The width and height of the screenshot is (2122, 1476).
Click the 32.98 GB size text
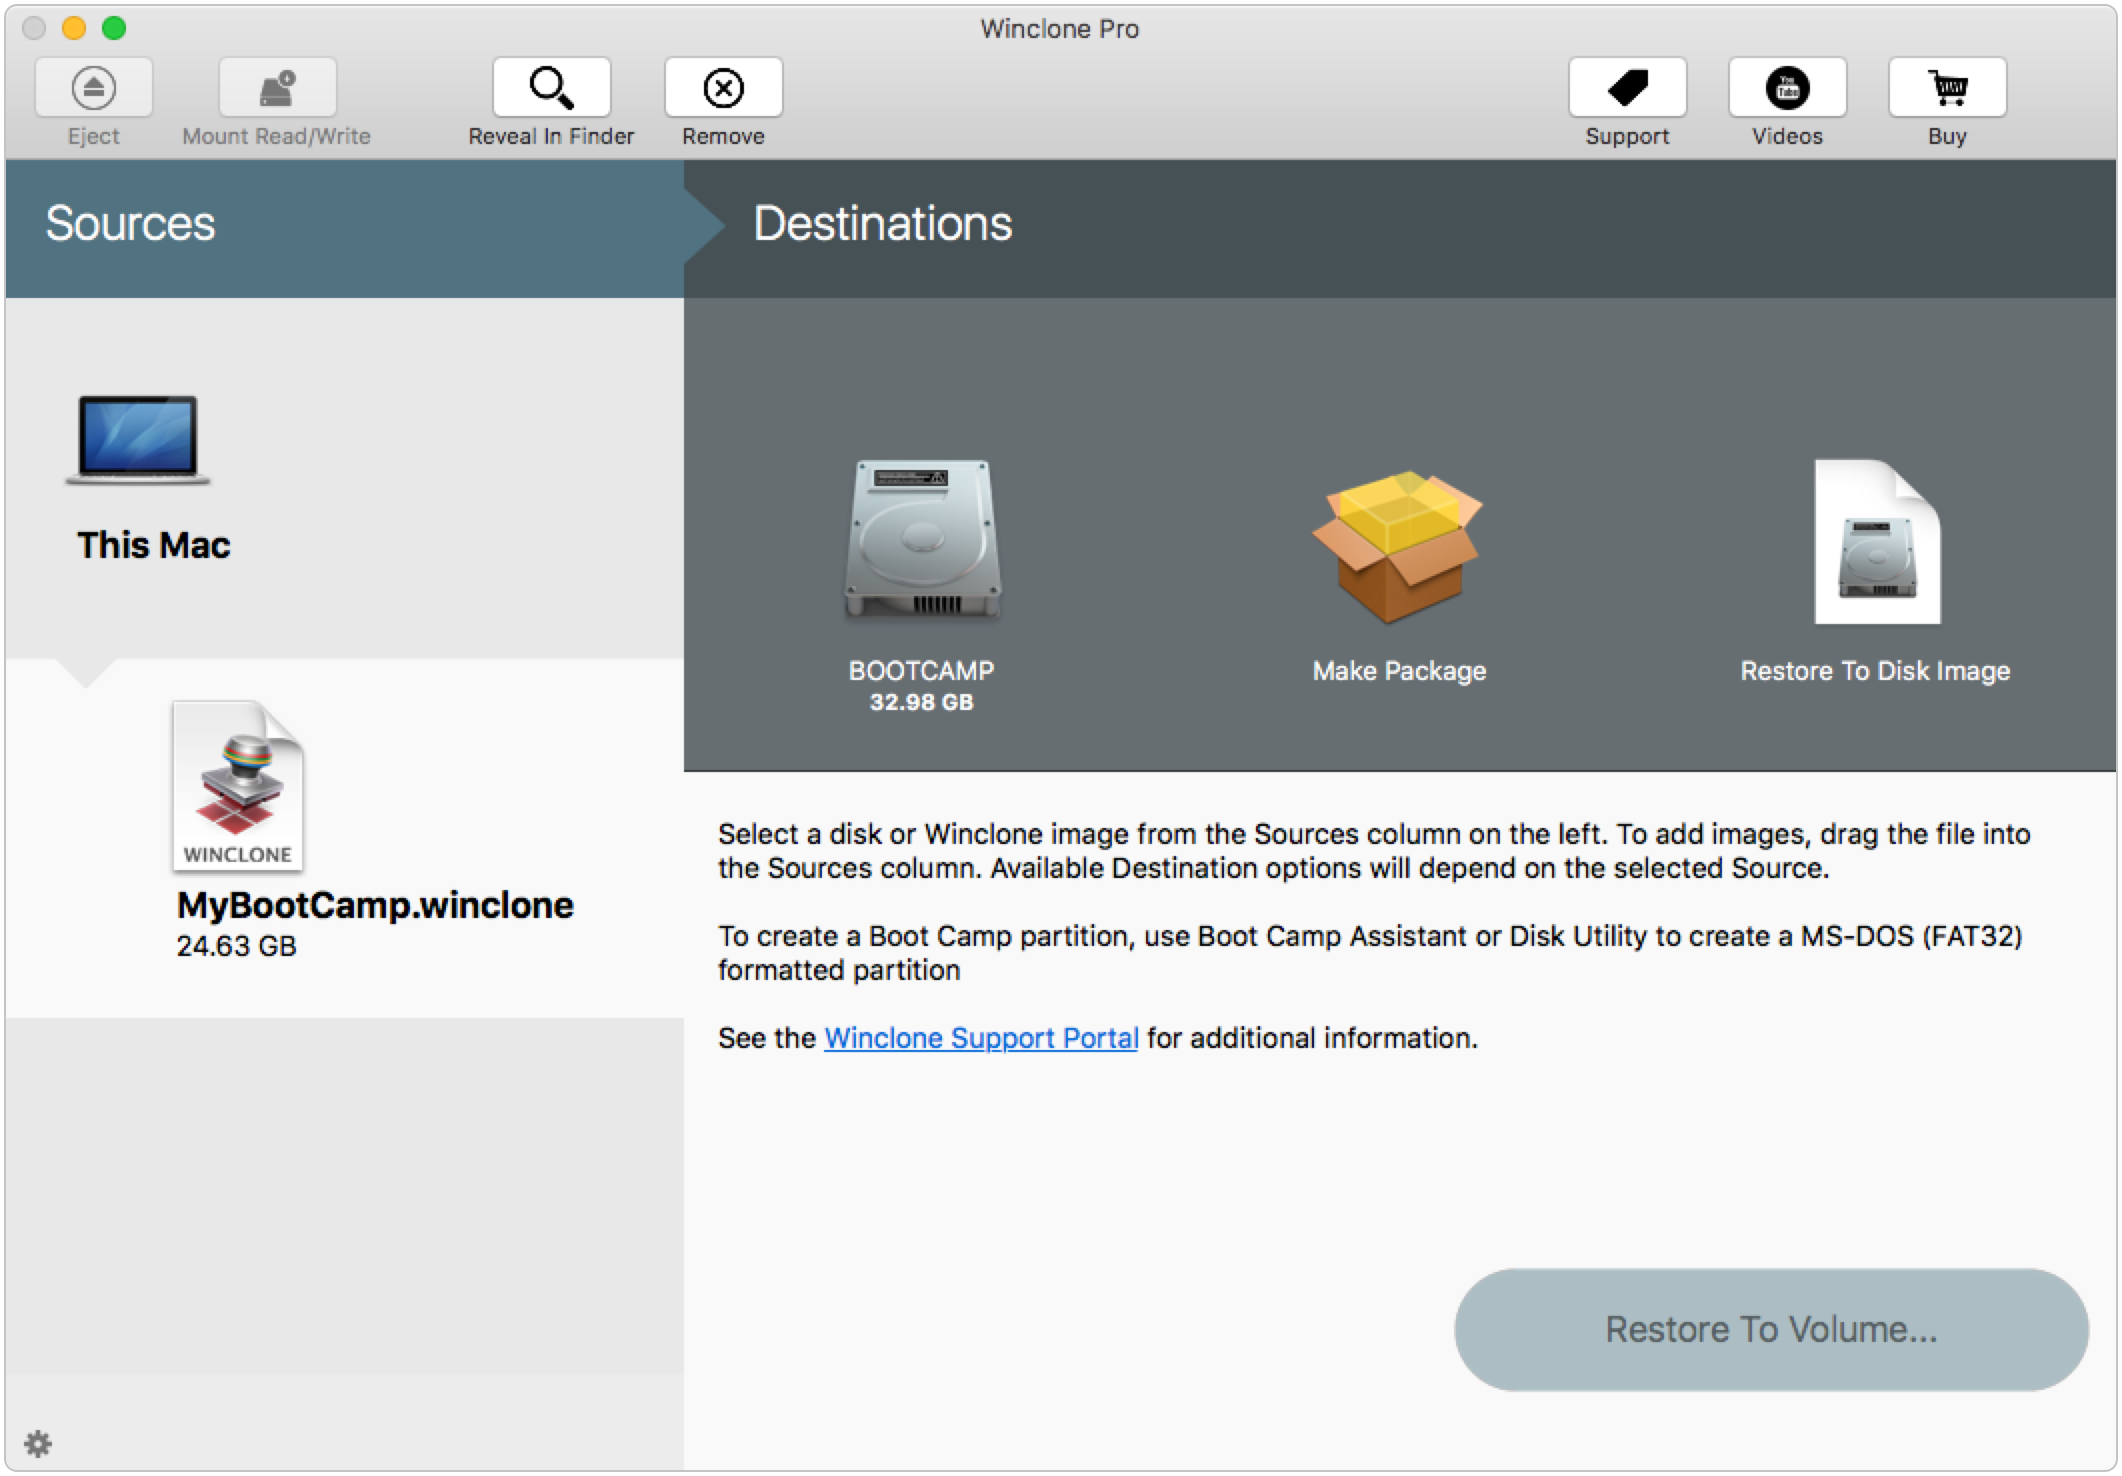pyautogui.click(x=921, y=702)
